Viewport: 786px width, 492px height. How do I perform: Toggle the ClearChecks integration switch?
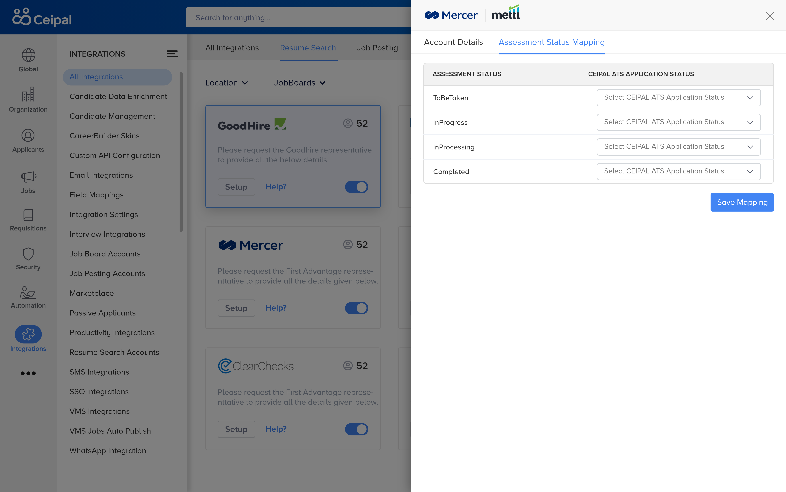pos(356,429)
